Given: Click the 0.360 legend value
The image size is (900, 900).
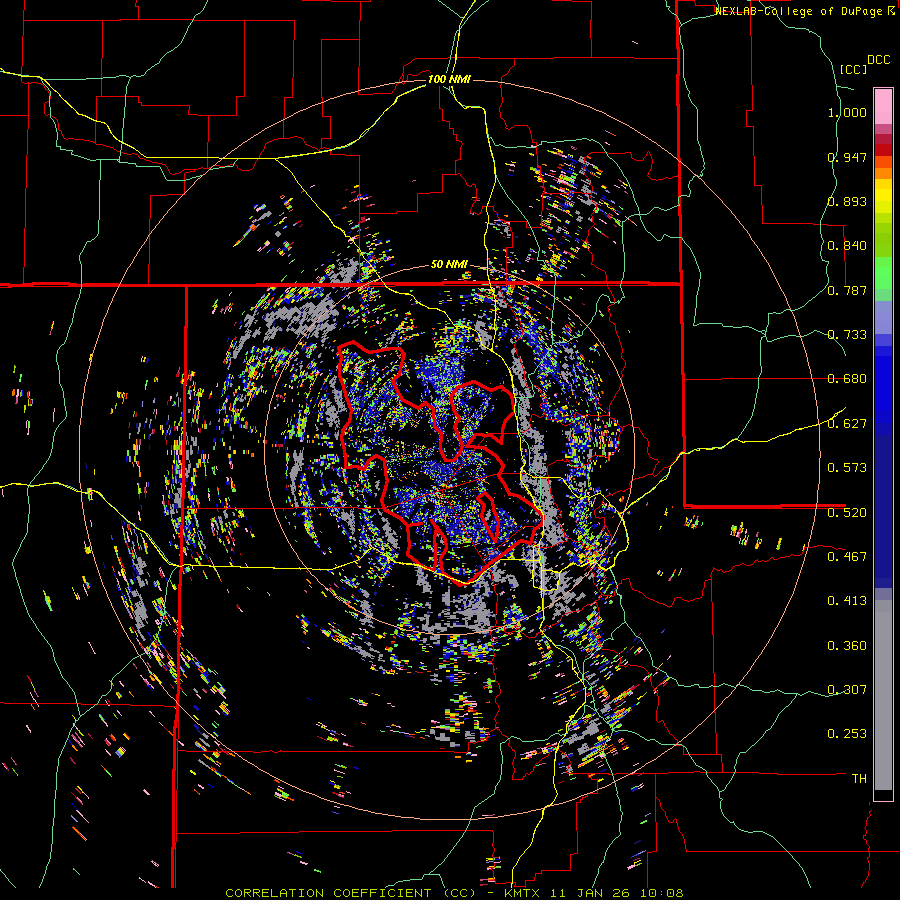Looking at the screenshot, I should point(847,646).
